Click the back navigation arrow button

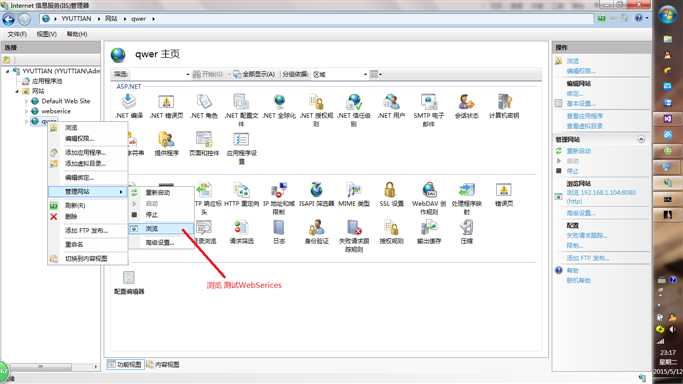(x=8, y=19)
